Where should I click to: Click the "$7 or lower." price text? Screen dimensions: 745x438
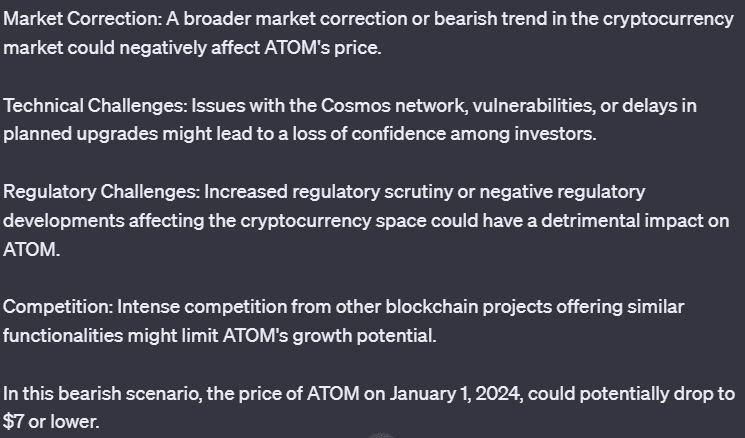click(51, 421)
